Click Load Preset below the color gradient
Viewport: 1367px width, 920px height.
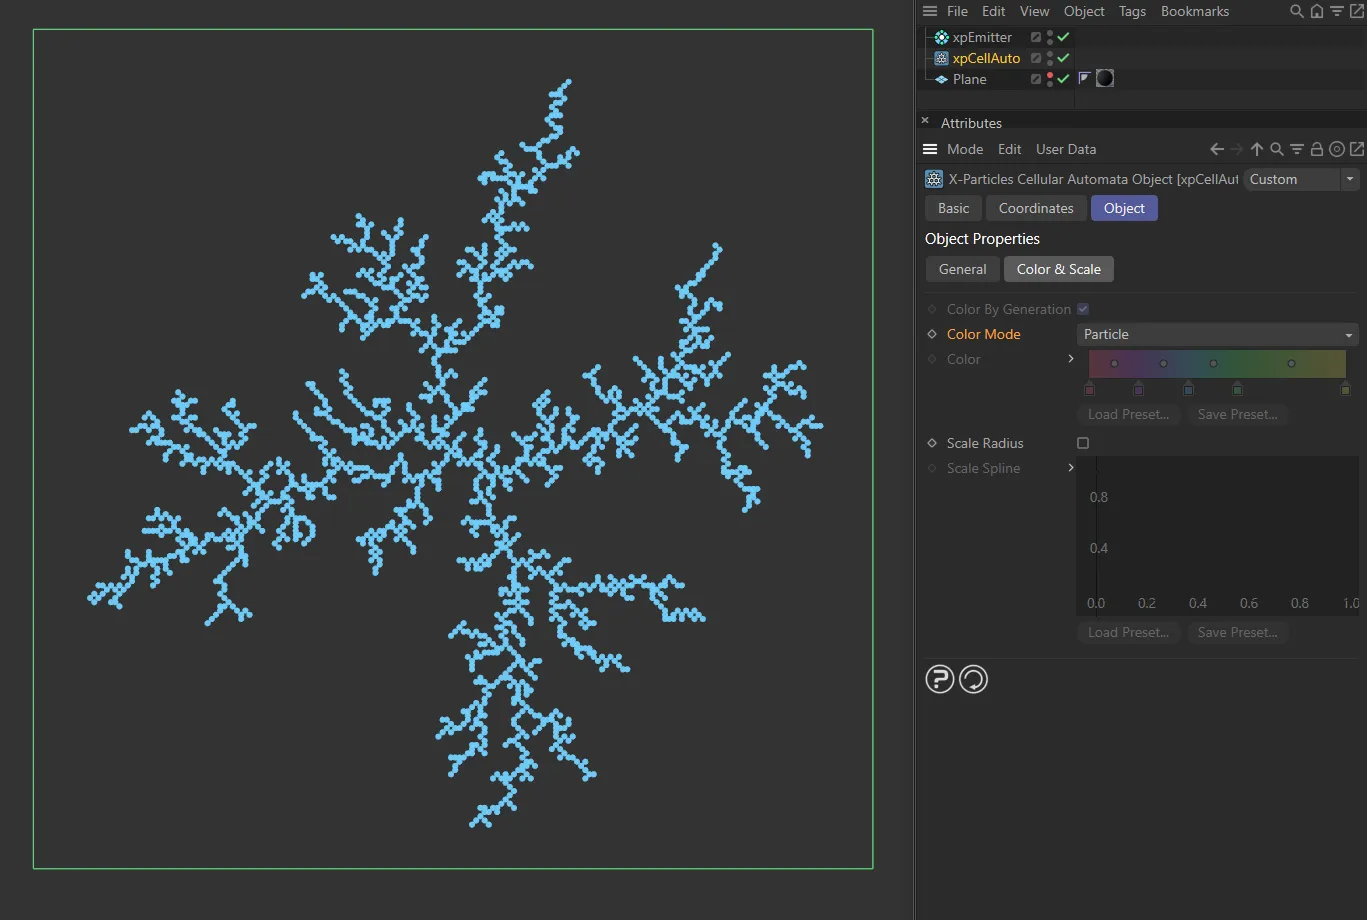pyautogui.click(x=1128, y=414)
